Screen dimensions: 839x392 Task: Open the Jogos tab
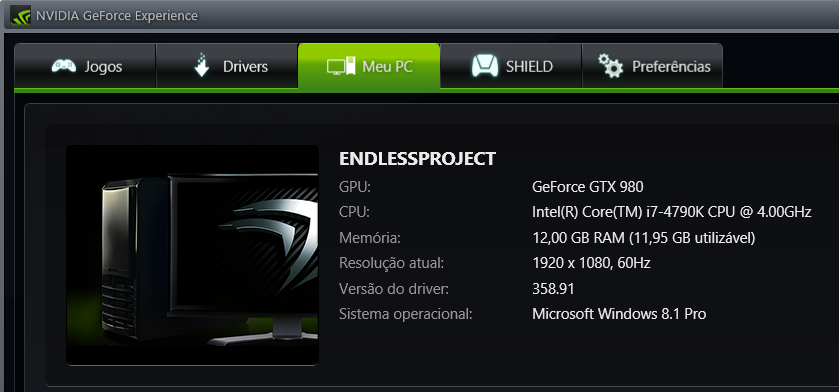(x=85, y=66)
